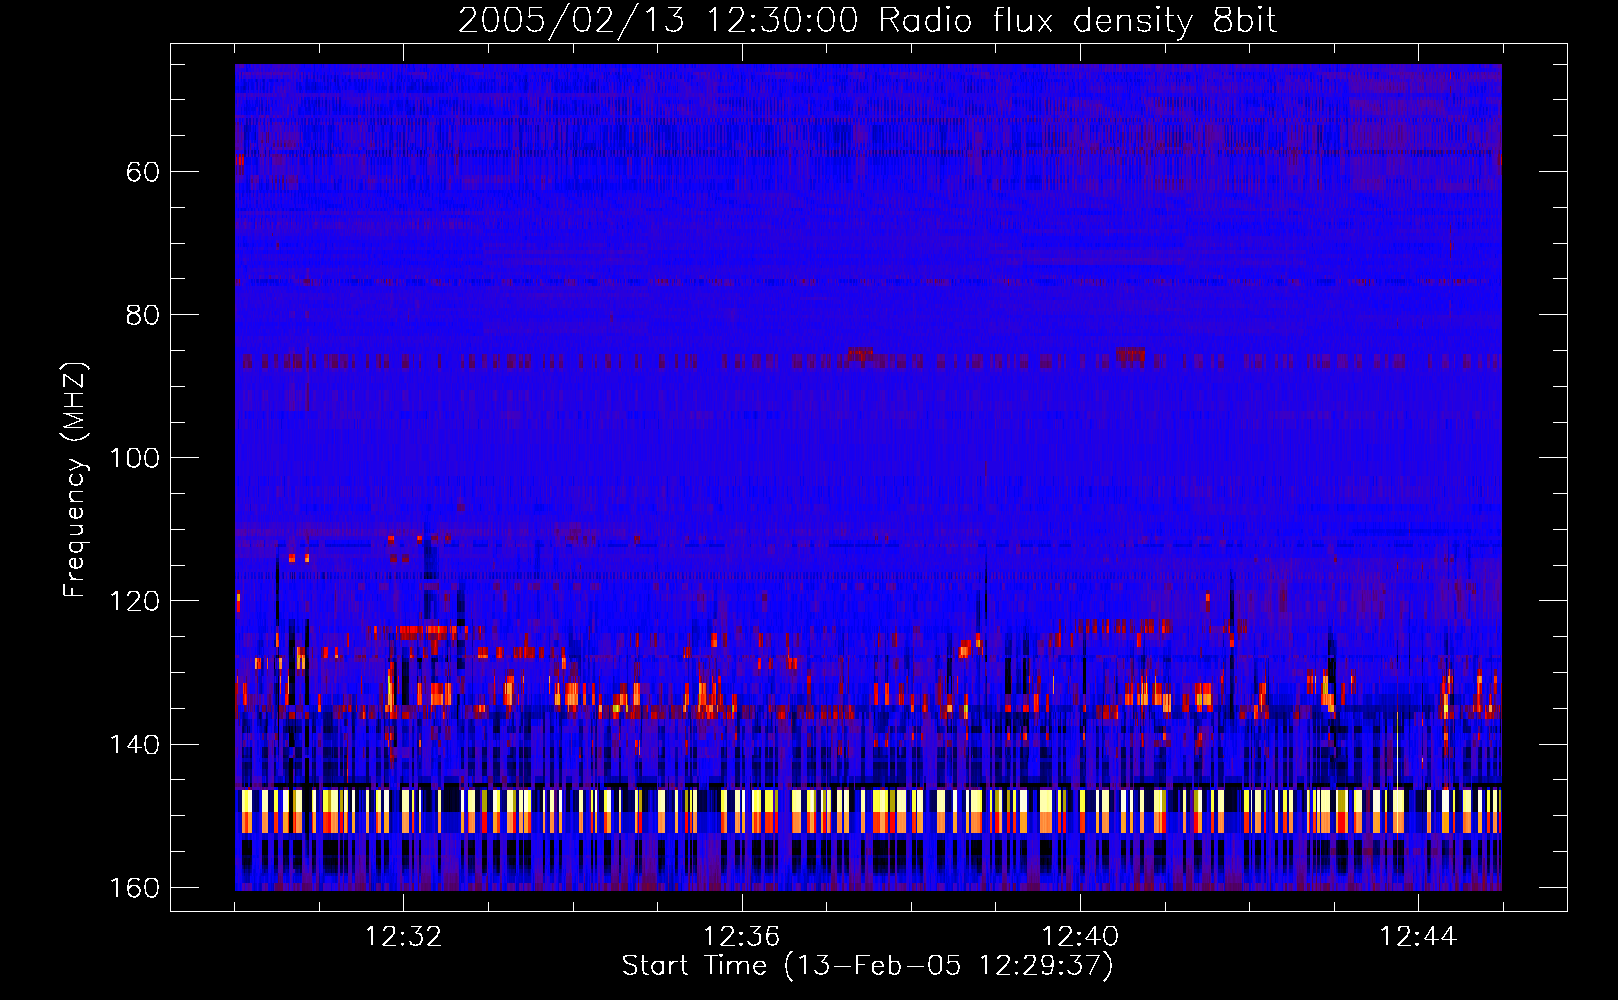The height and width of the screenshot is (1000, 1618).
Task: Click the 100 frequency tick label
Action: (134, 458)
